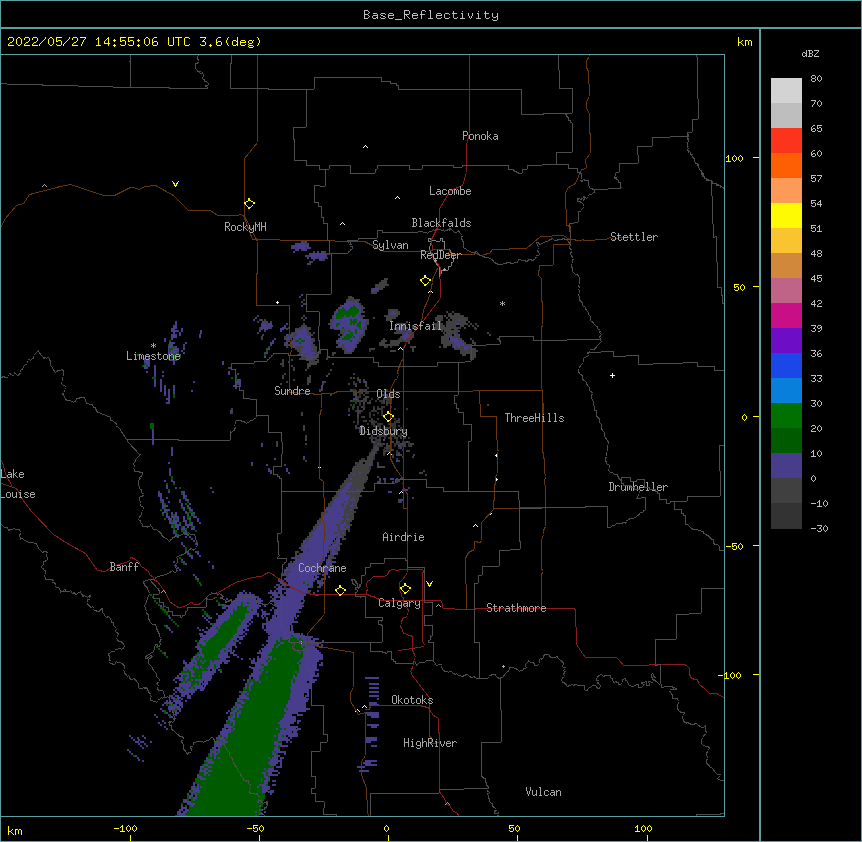Click the HighRiver label
This screenshot has height=842, width=862.
pyautogui.click(x=430, y=743)
